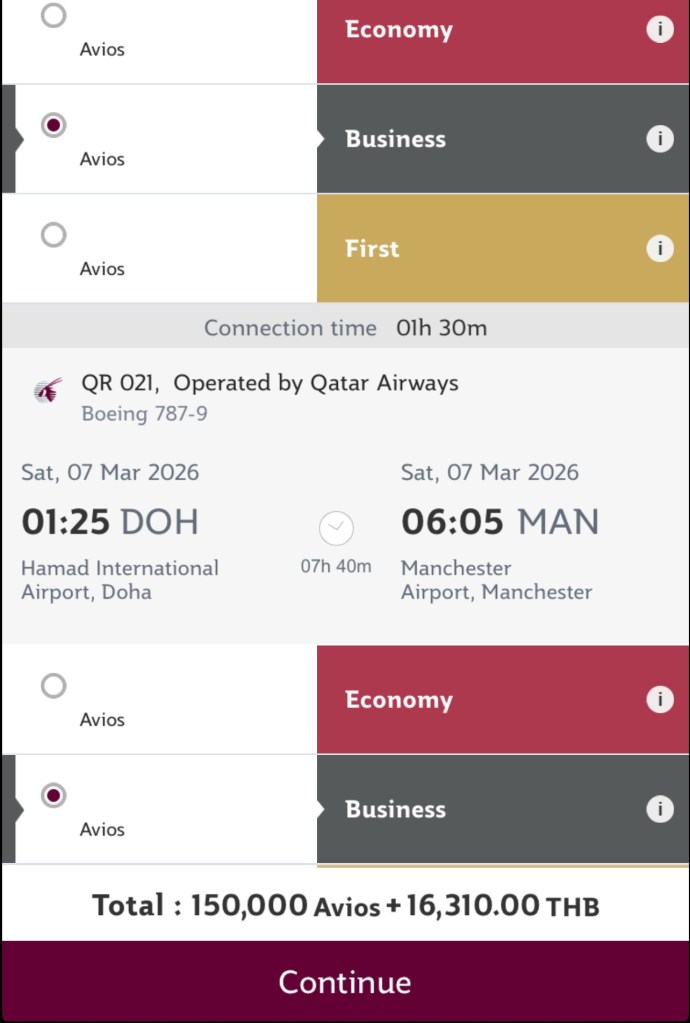
Task: Choose First class Avios option
Action: [53, 236]
